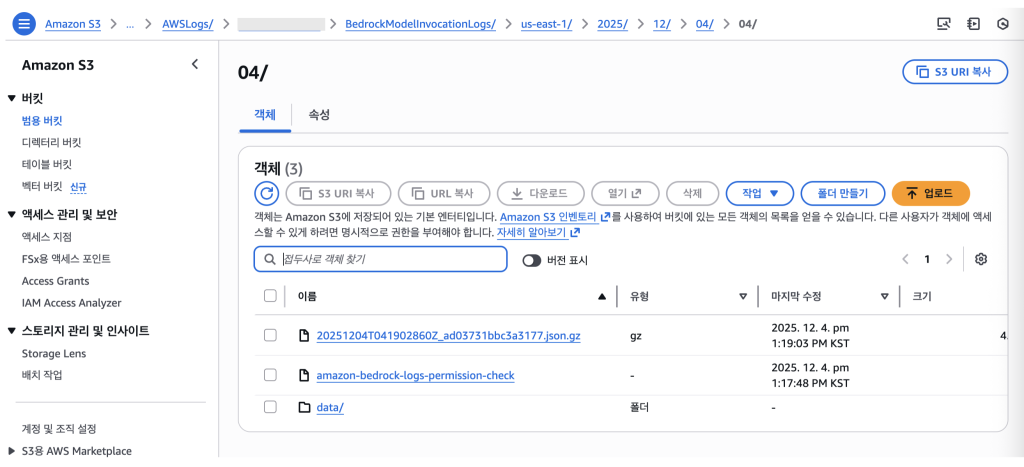The image size is (1024, 467).
Task: Click the 삭제 button
Action: [x=692, y=193]
